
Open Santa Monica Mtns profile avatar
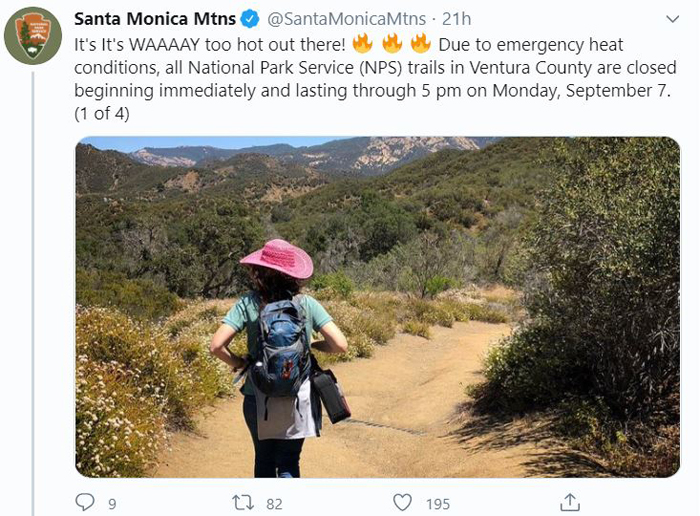[33, 36]
